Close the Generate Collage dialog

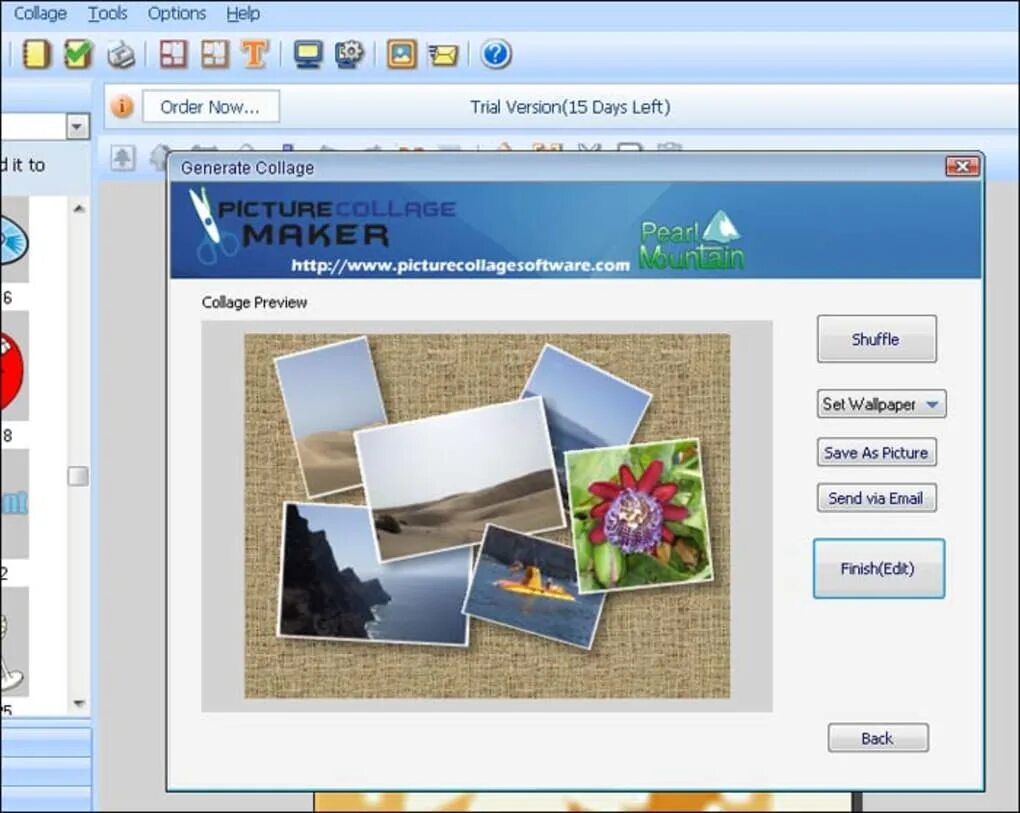click(x=961, y=167)
